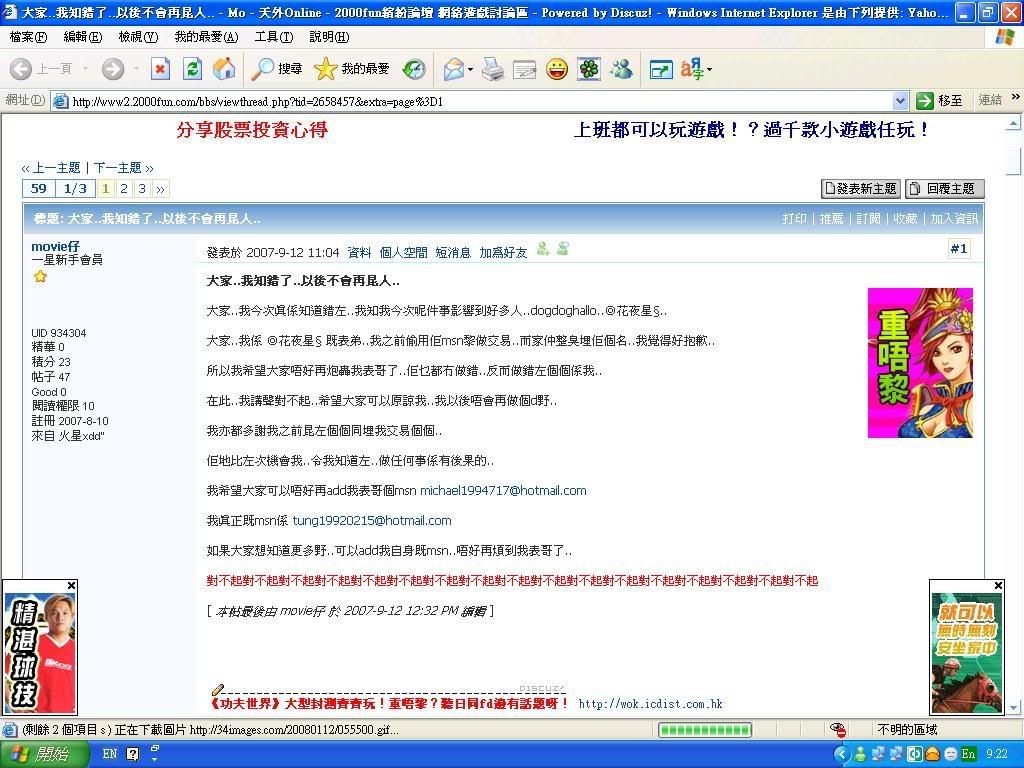Go to the Home page icon
This screenshot has width=1024, height=768.
pos(224,69)
